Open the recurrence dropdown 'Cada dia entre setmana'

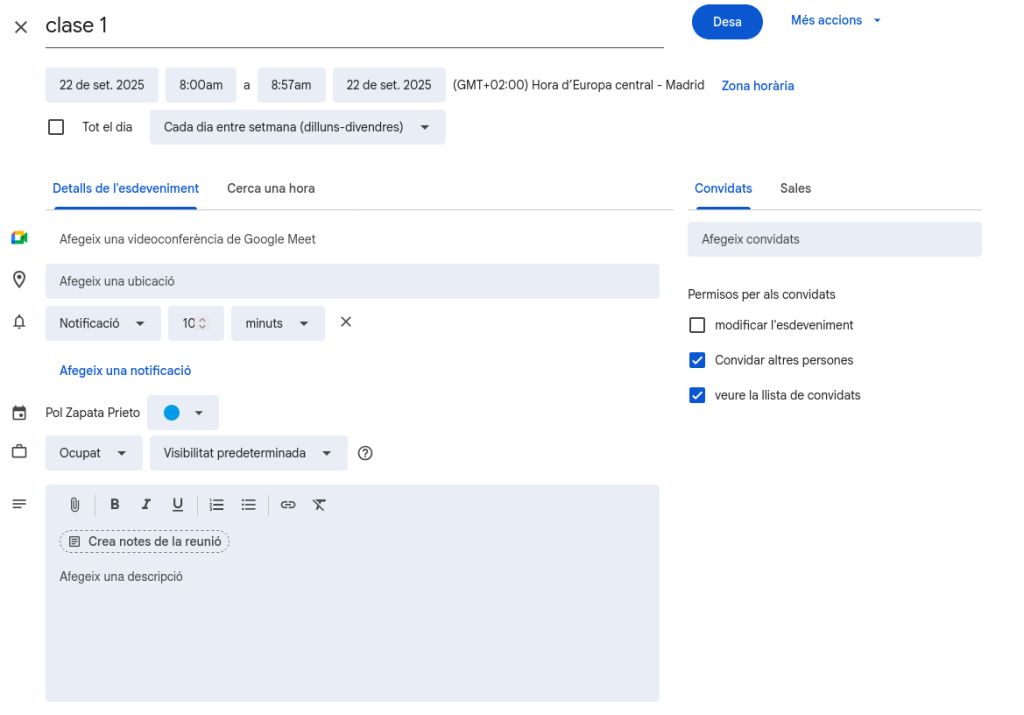[297, 127]
